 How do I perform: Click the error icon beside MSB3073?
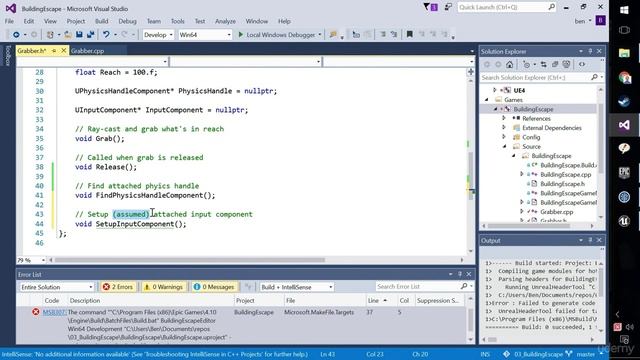coord(36,312)
